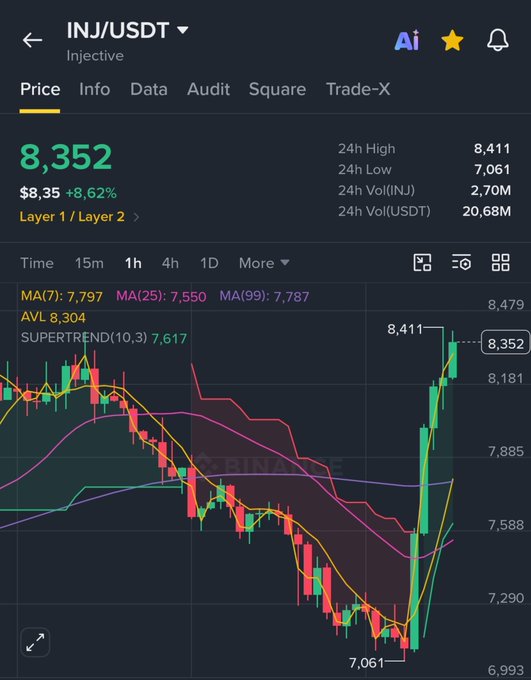The height and width of the screenshot is (680, 531).
Task: Open the Layer 1 / Layer 2 category link
Action: point(72,216)
